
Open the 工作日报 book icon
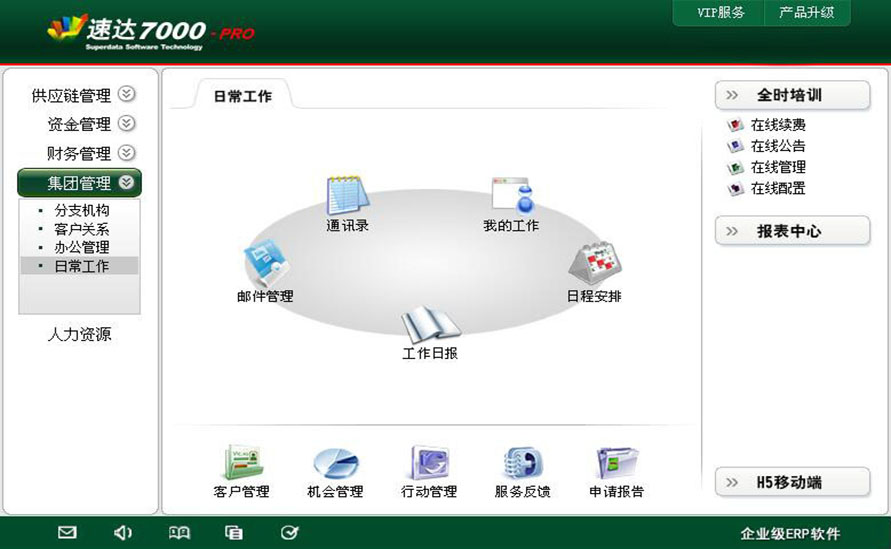click(x=430, y=323)
